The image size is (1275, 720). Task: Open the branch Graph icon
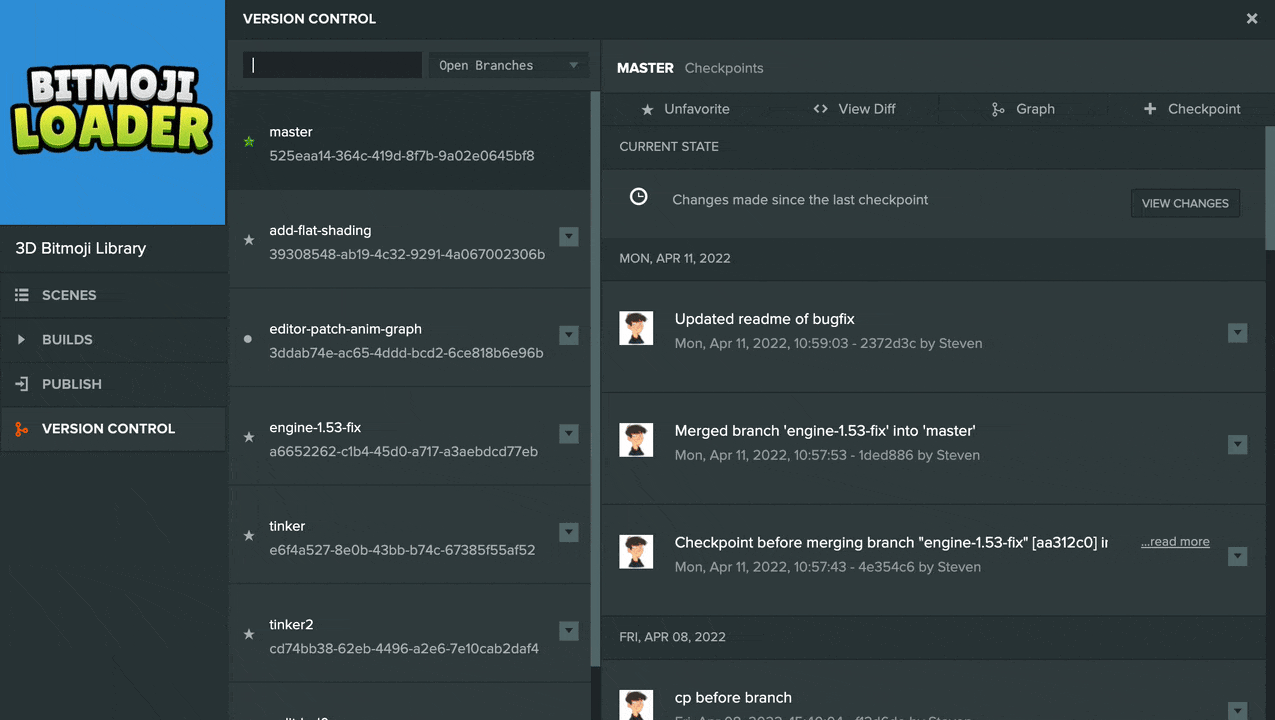coord(997,109)
